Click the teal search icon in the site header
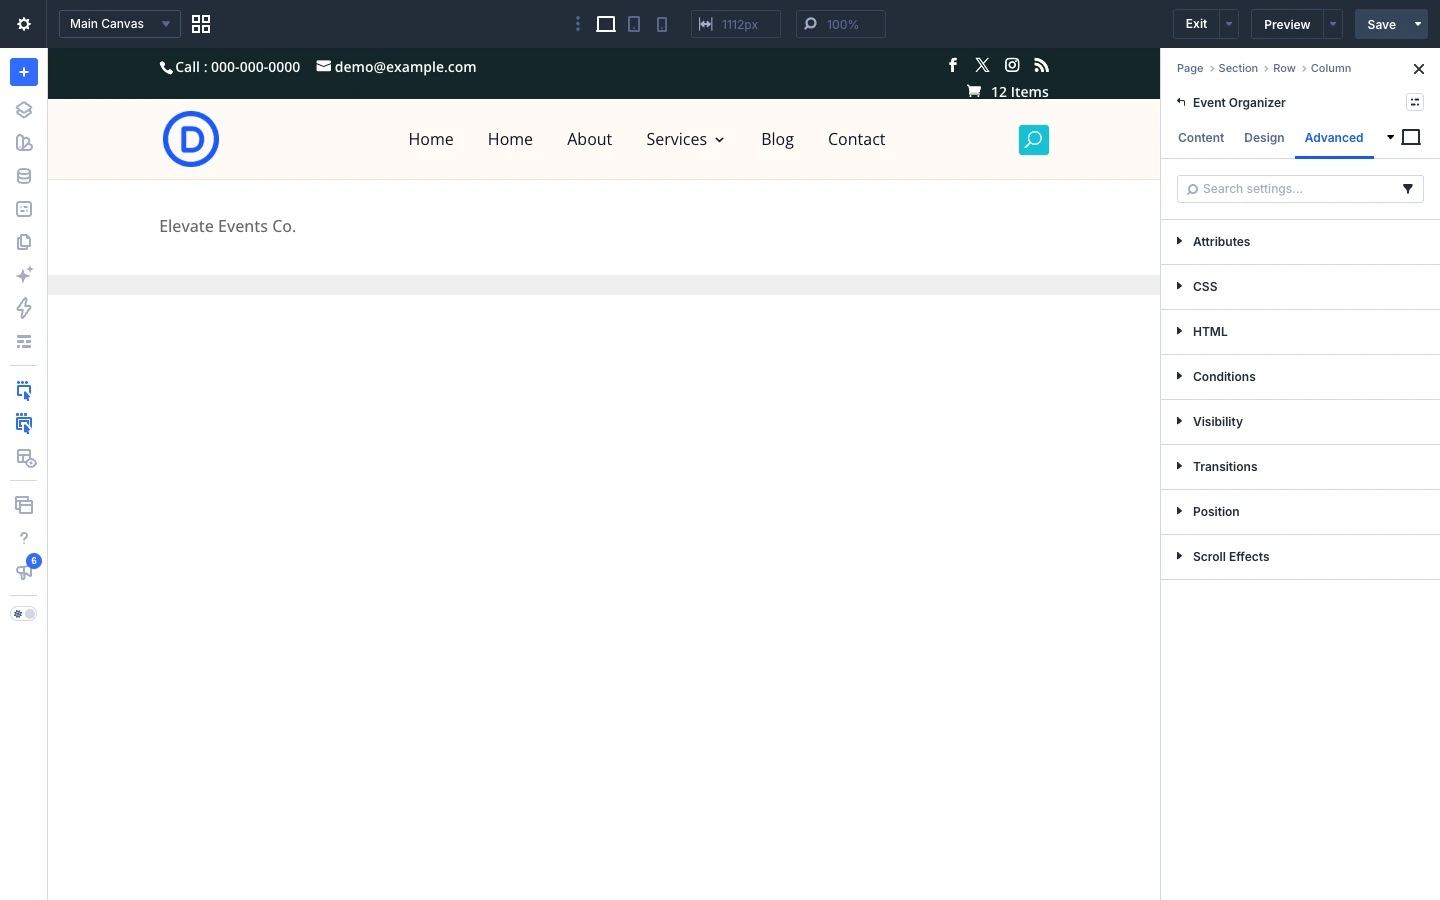This screenshot has height=900, width=1440. pos(1034,140)
